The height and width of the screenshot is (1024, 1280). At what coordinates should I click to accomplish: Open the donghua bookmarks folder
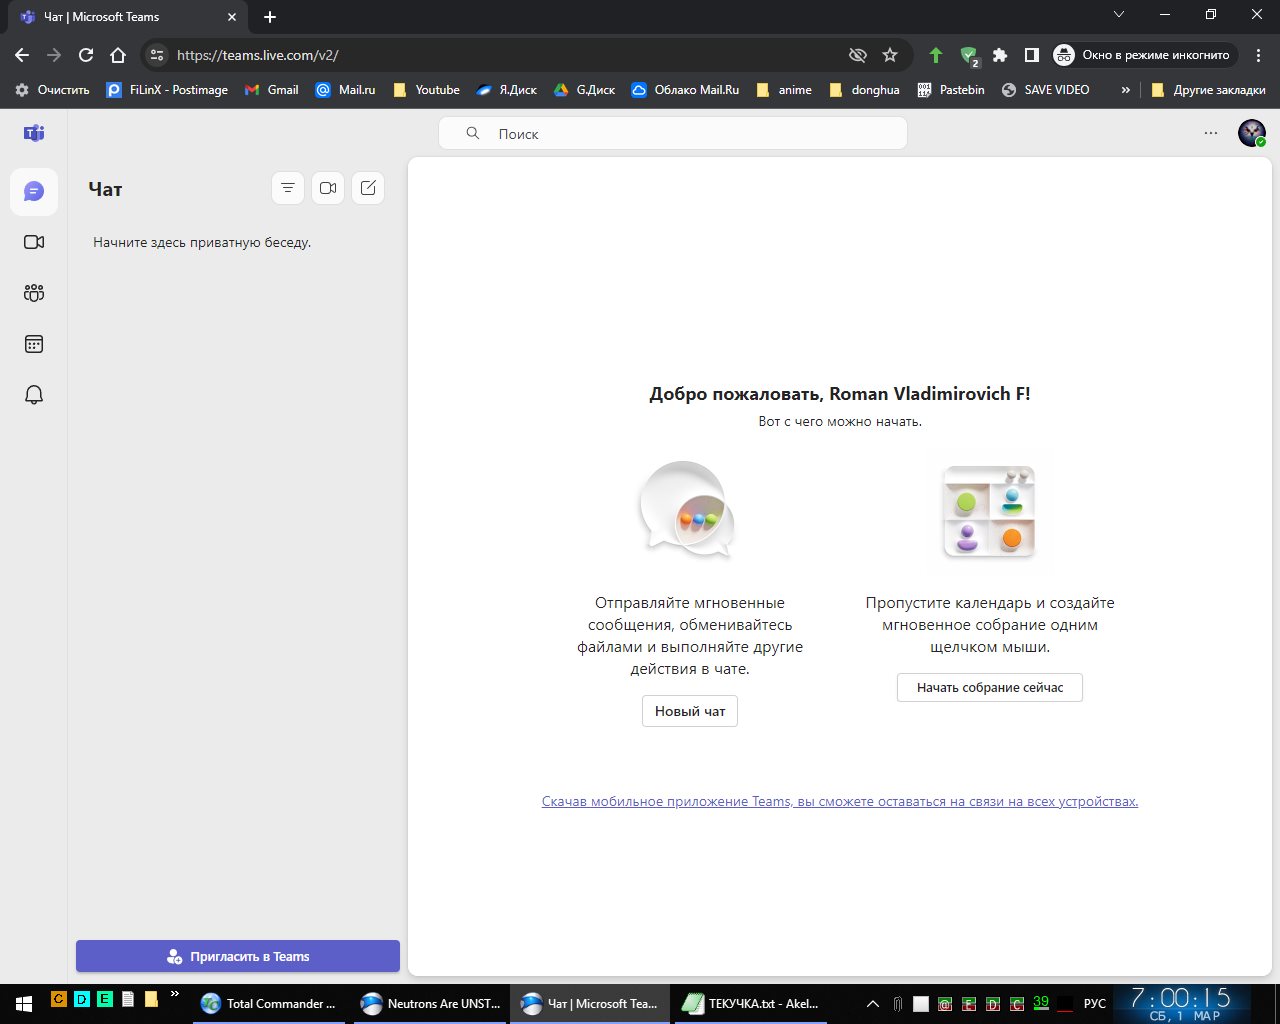pyautogui.click(x=864, y=90)
